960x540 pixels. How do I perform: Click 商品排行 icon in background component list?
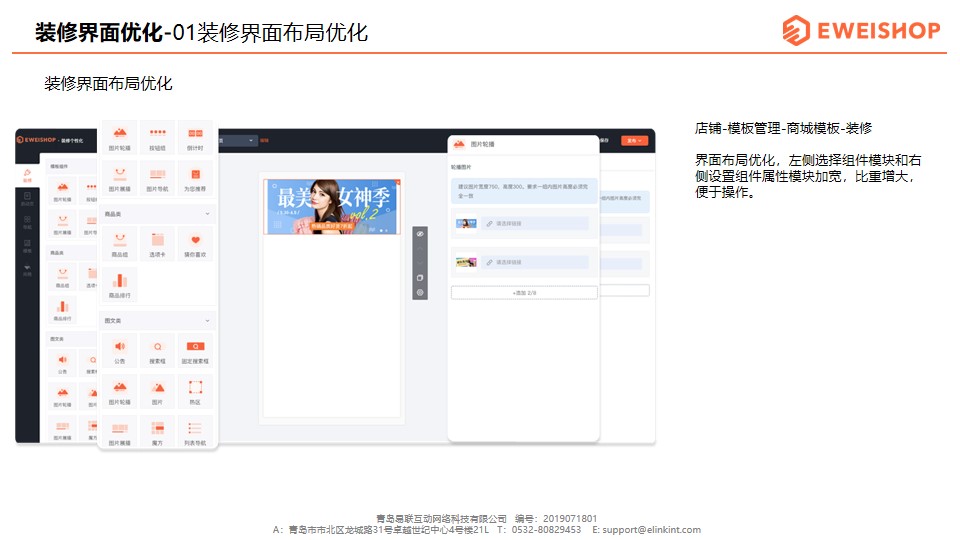[x=62, y=309]
